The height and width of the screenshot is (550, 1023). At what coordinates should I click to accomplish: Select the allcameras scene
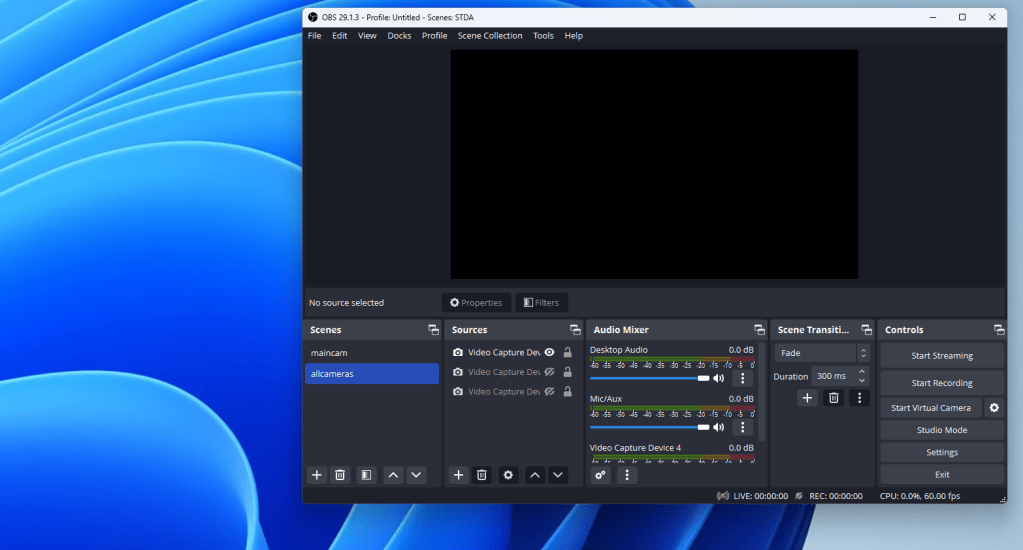(x=372, y=374)
